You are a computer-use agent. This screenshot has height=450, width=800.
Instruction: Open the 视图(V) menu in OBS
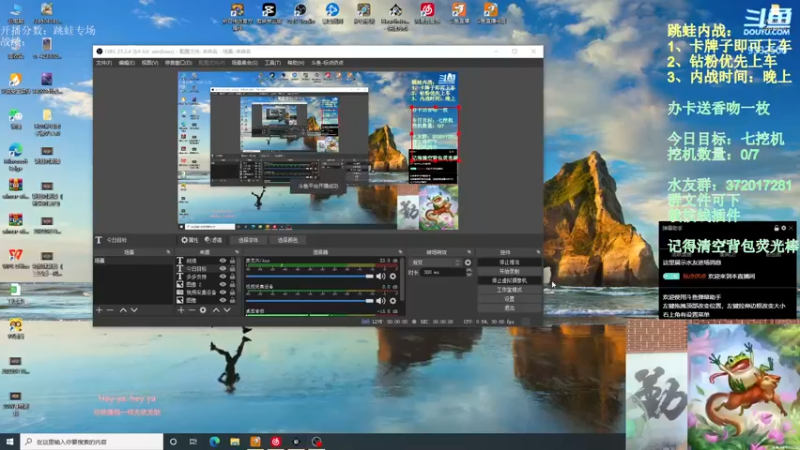149,63
